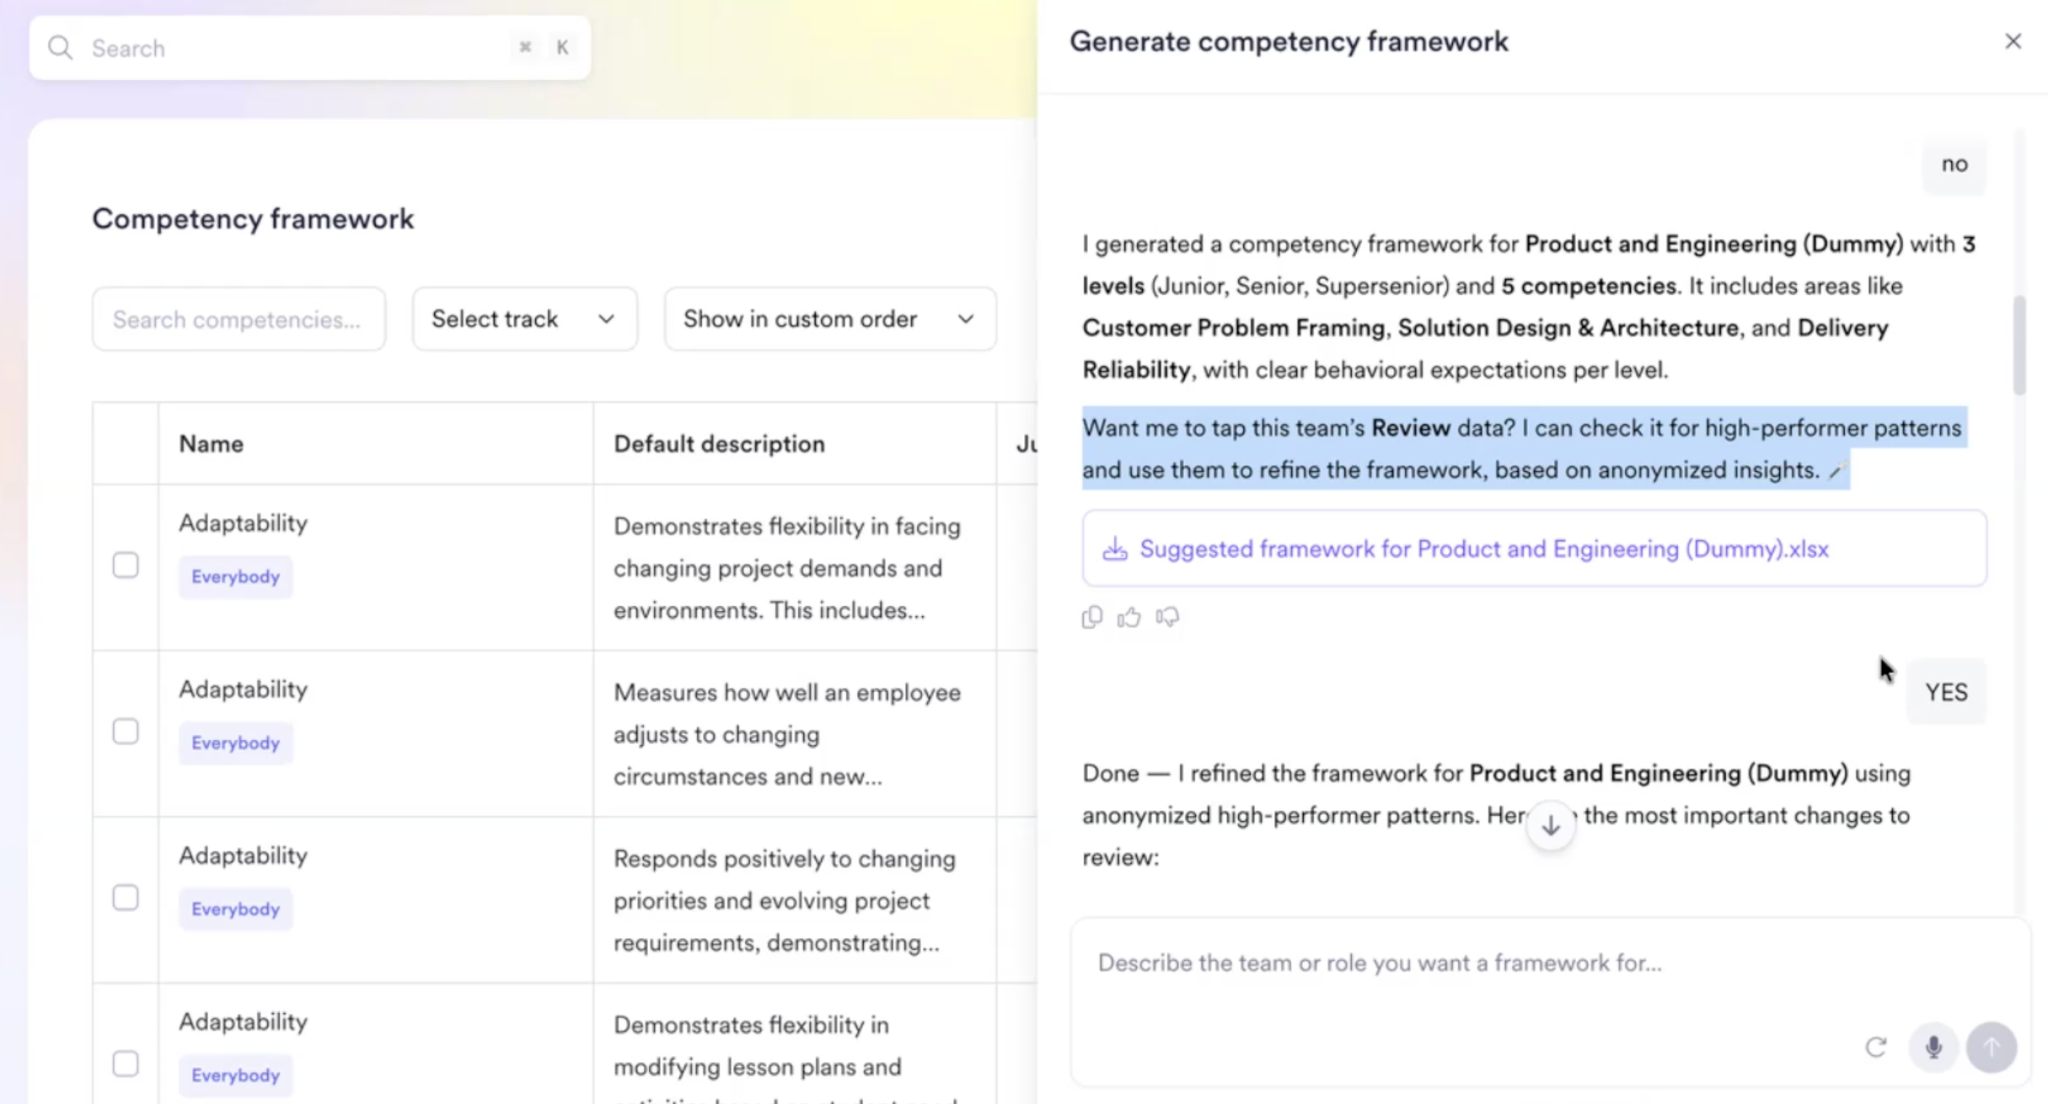Click the 'Generate competency framework' panel title
The image size is (2048, 1104).
1289,41
